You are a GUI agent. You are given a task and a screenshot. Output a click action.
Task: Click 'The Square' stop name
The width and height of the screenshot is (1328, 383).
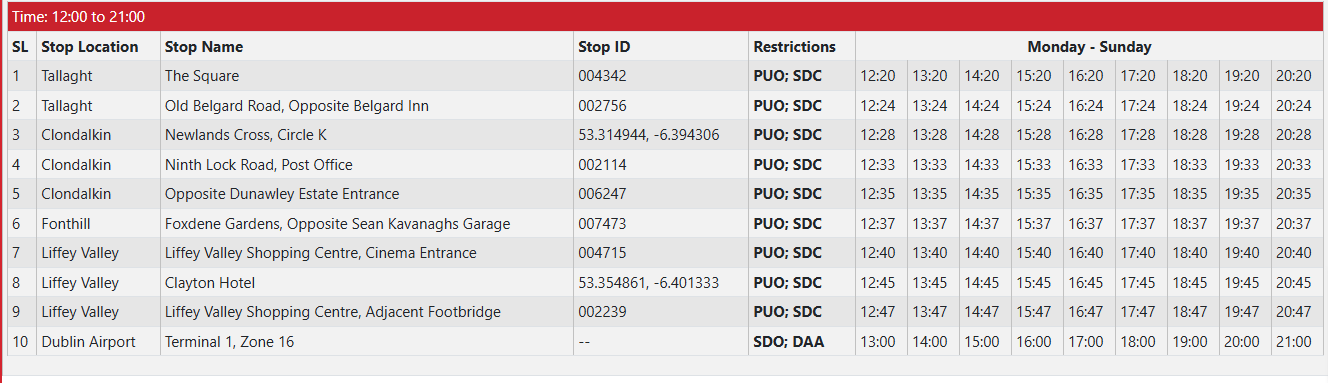tap(202, 76)
